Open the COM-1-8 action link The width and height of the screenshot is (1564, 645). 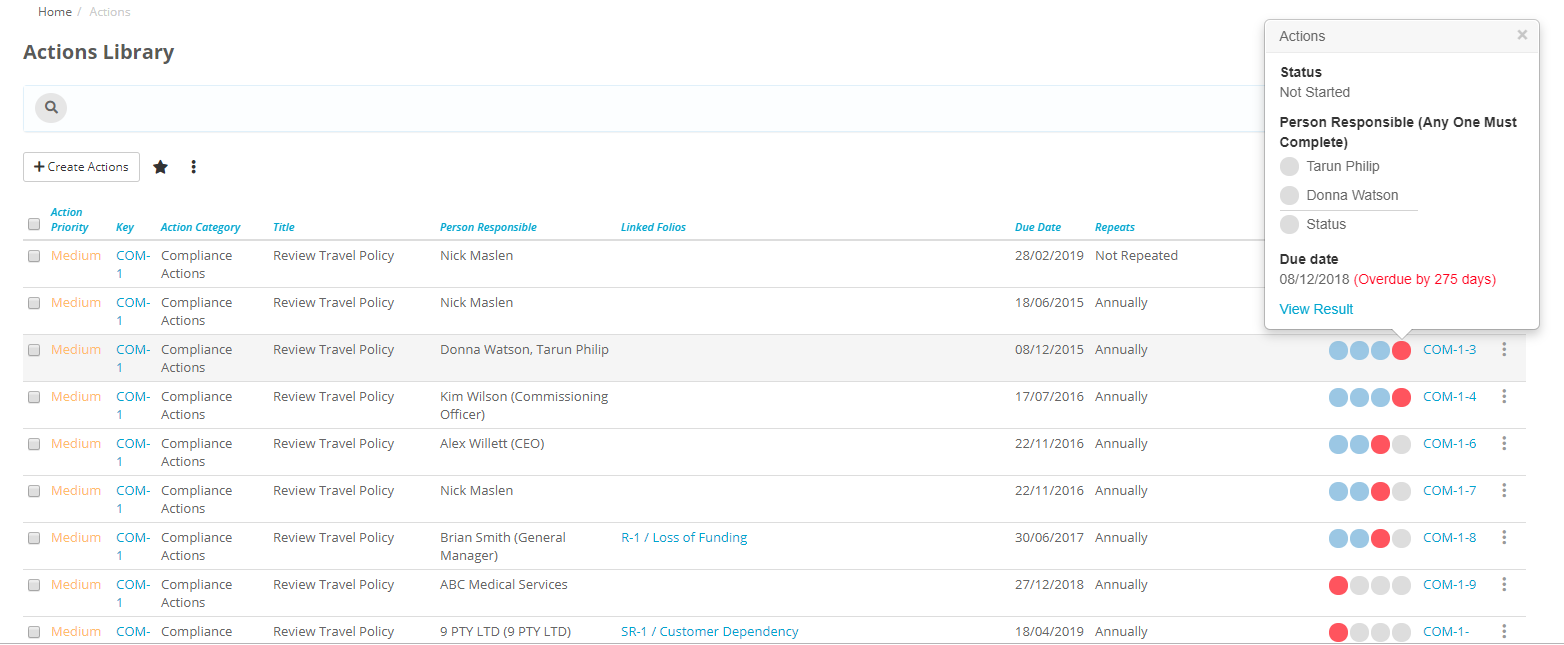click(1449, 537)
